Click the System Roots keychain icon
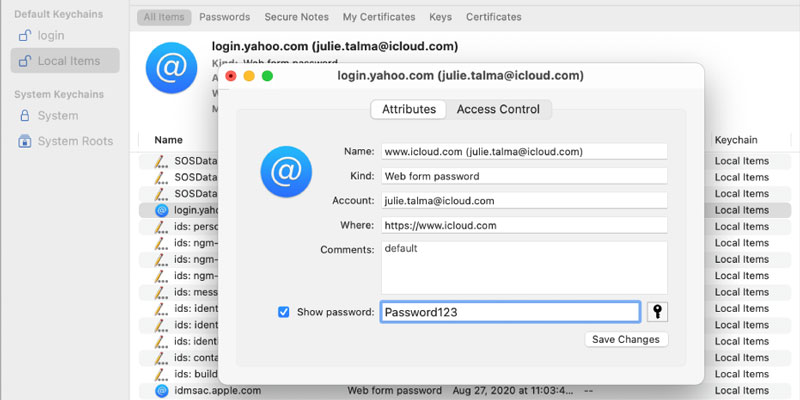The width and height of the screenshot is (800, 400). pyautogui.click(x=25, y=141)
